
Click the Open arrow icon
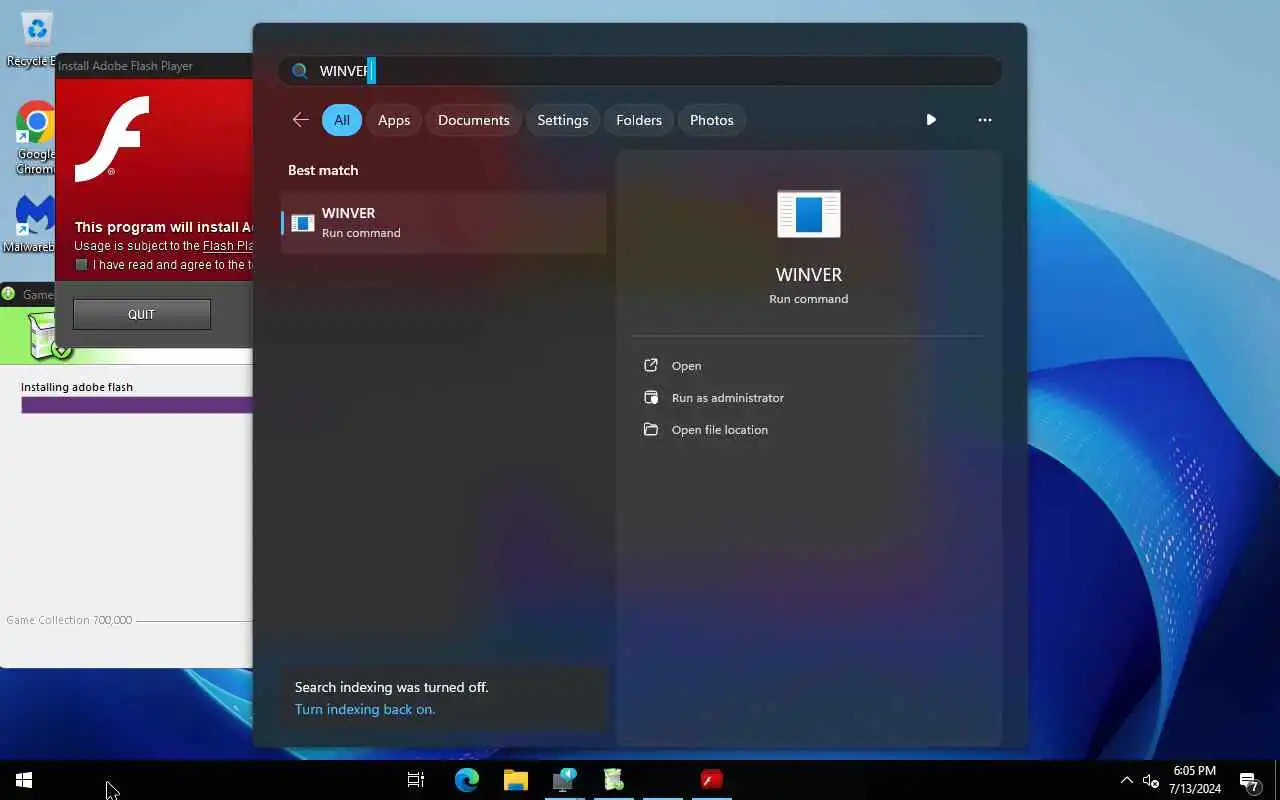(x=651, y=366)
